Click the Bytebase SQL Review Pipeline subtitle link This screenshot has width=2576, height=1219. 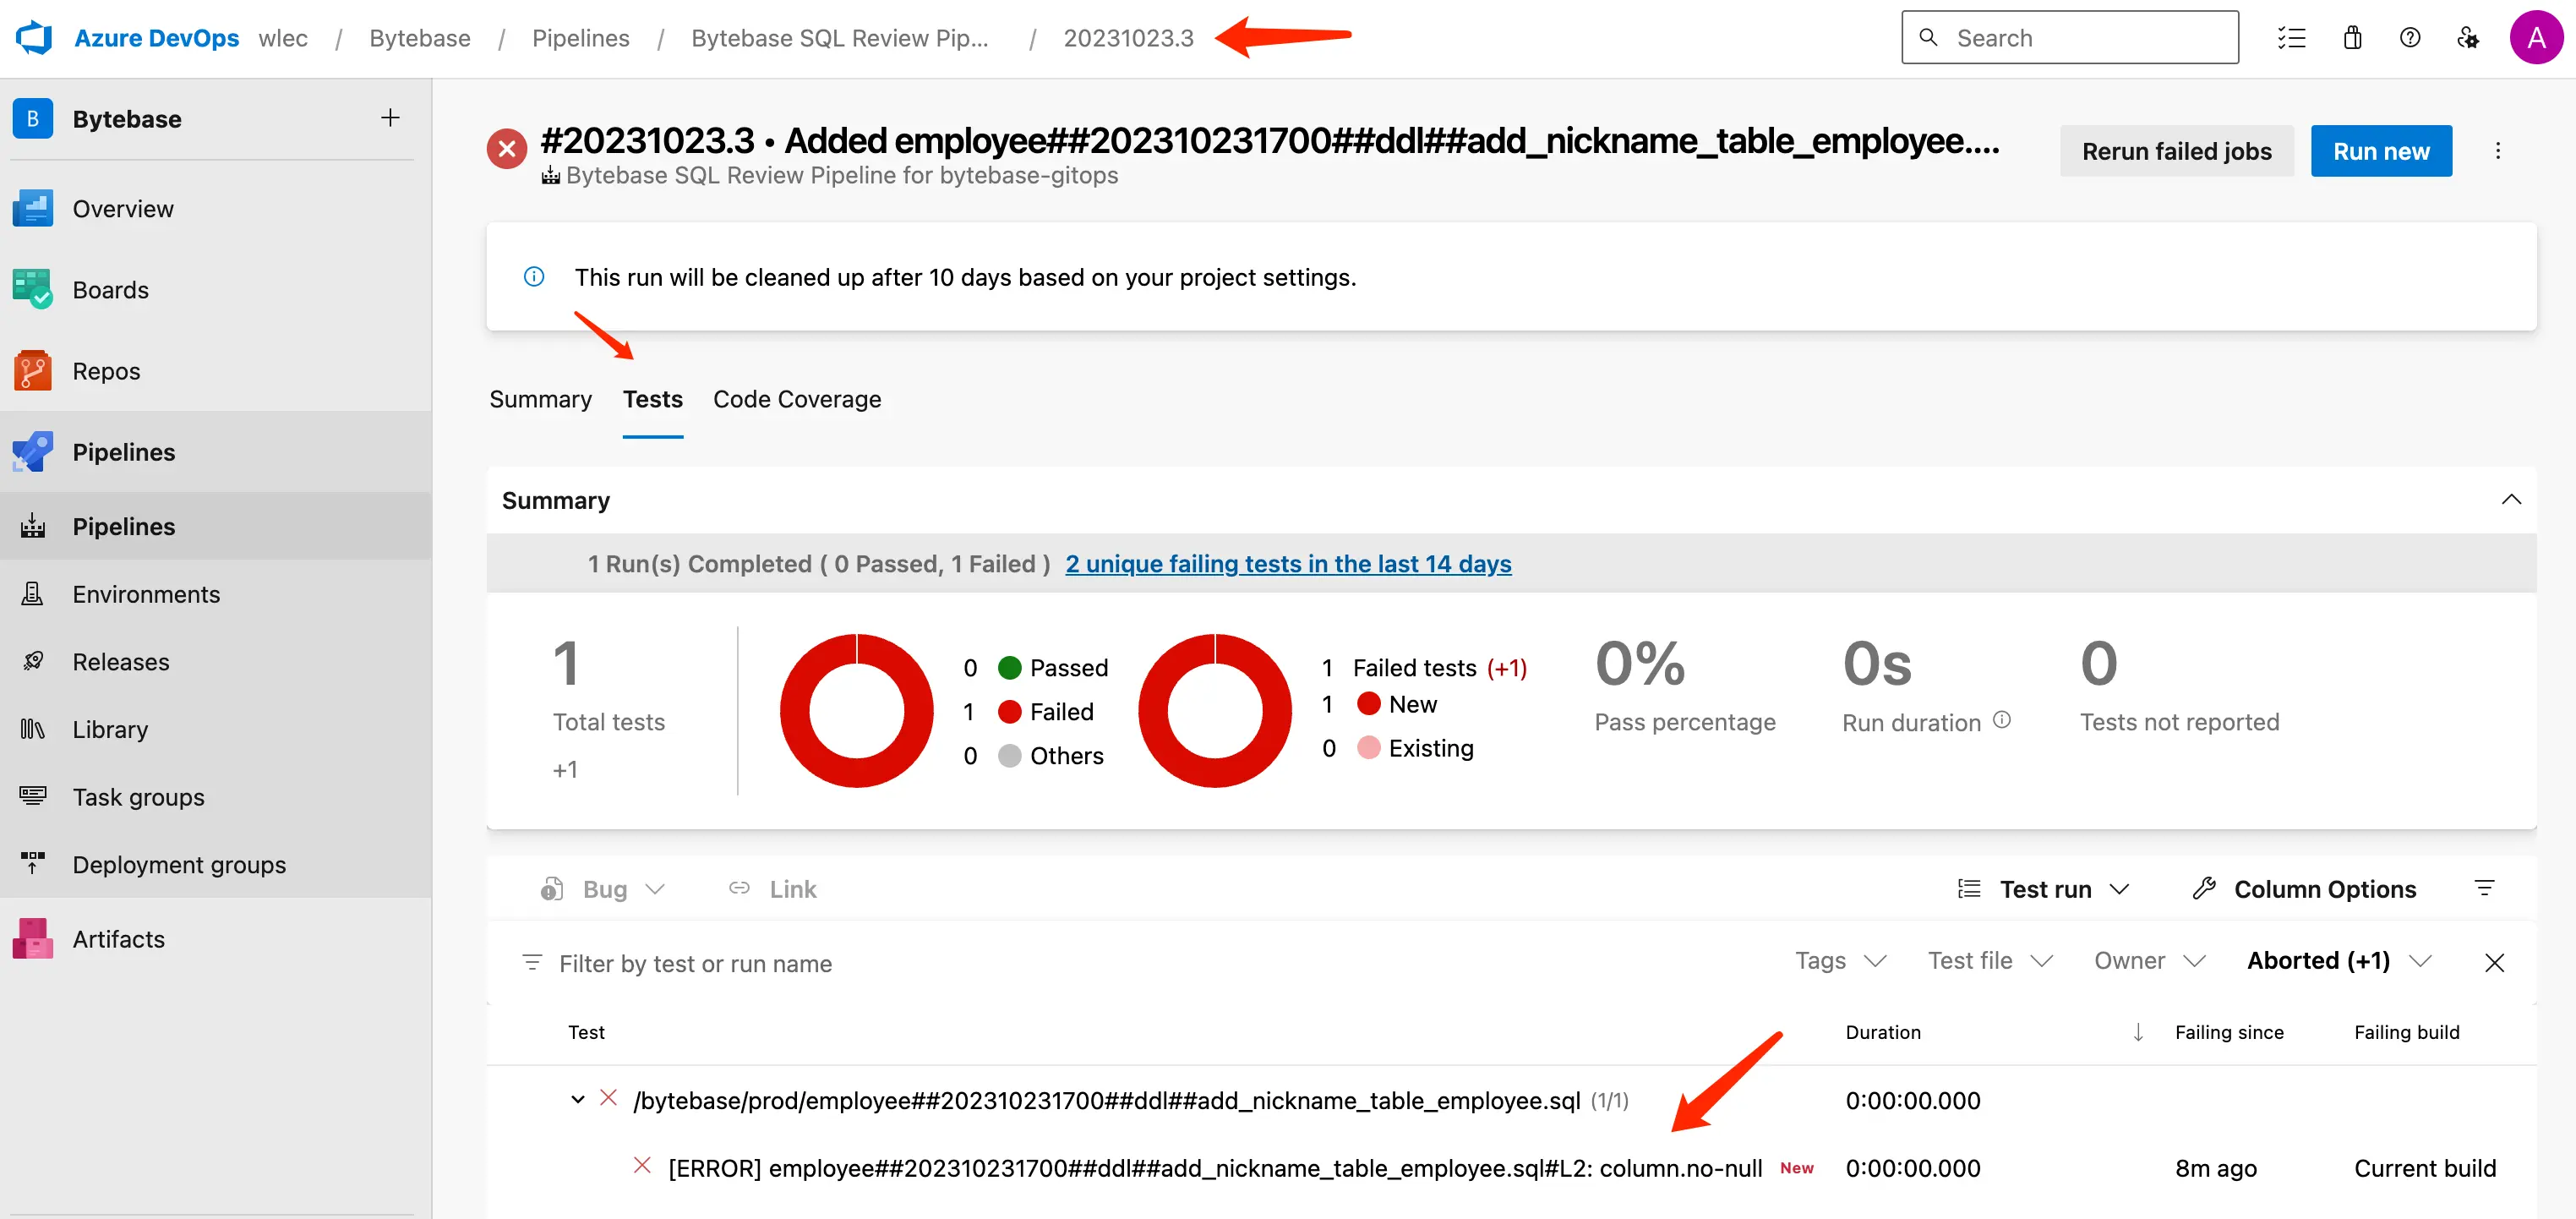841,175
